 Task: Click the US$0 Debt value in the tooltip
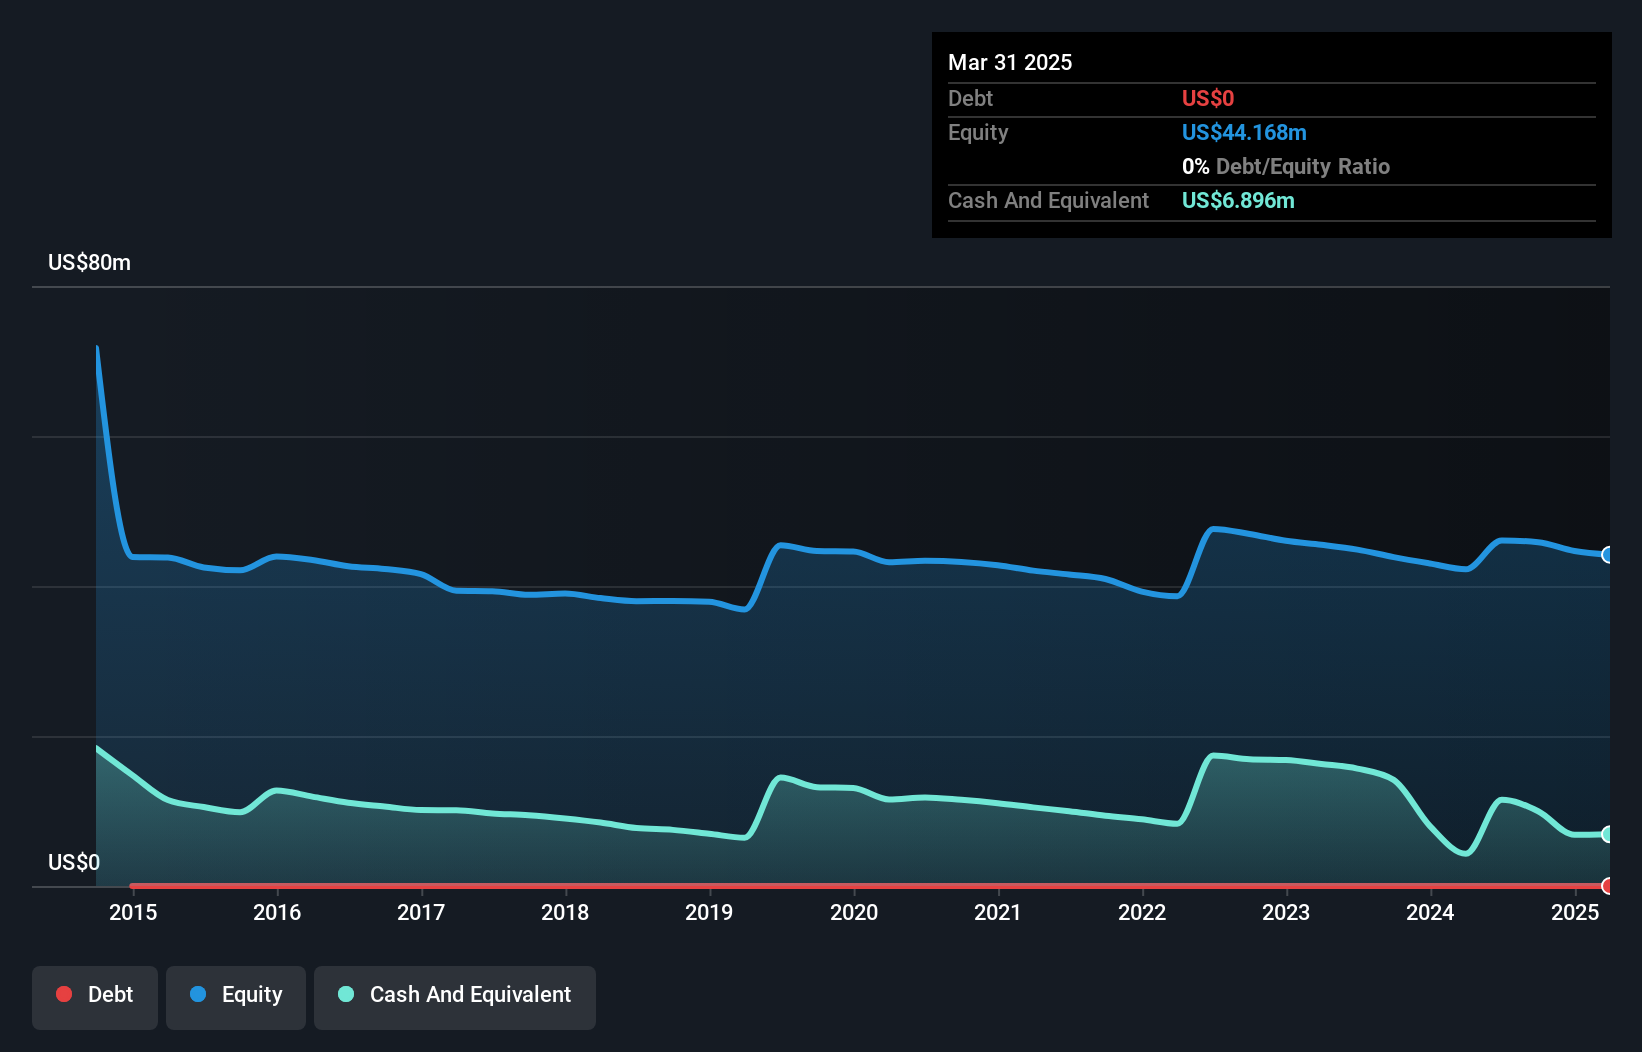[1207, 98]
